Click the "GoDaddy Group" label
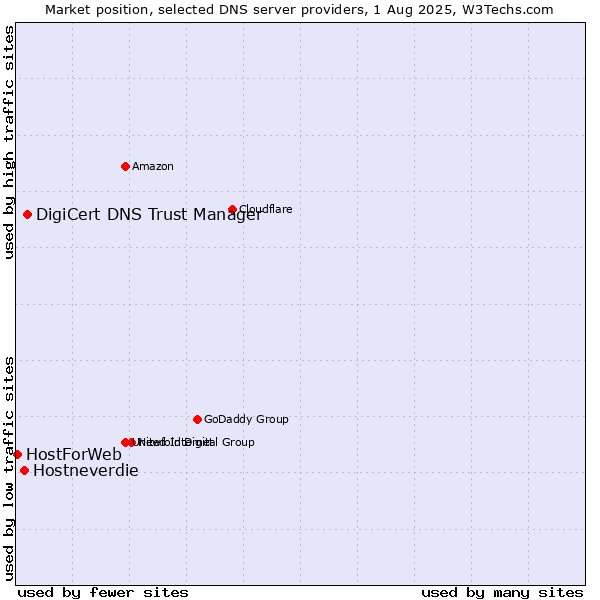This screenshot has height=600, width=600. click(x=246, y=419)
